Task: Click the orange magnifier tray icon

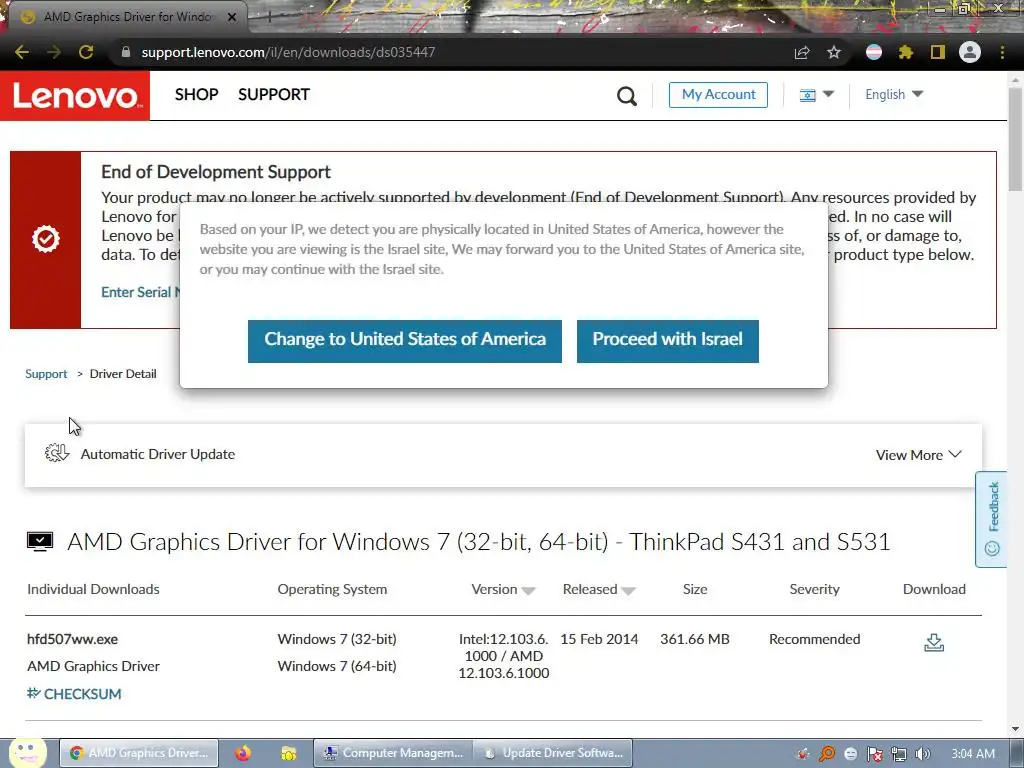Action: 827,754
